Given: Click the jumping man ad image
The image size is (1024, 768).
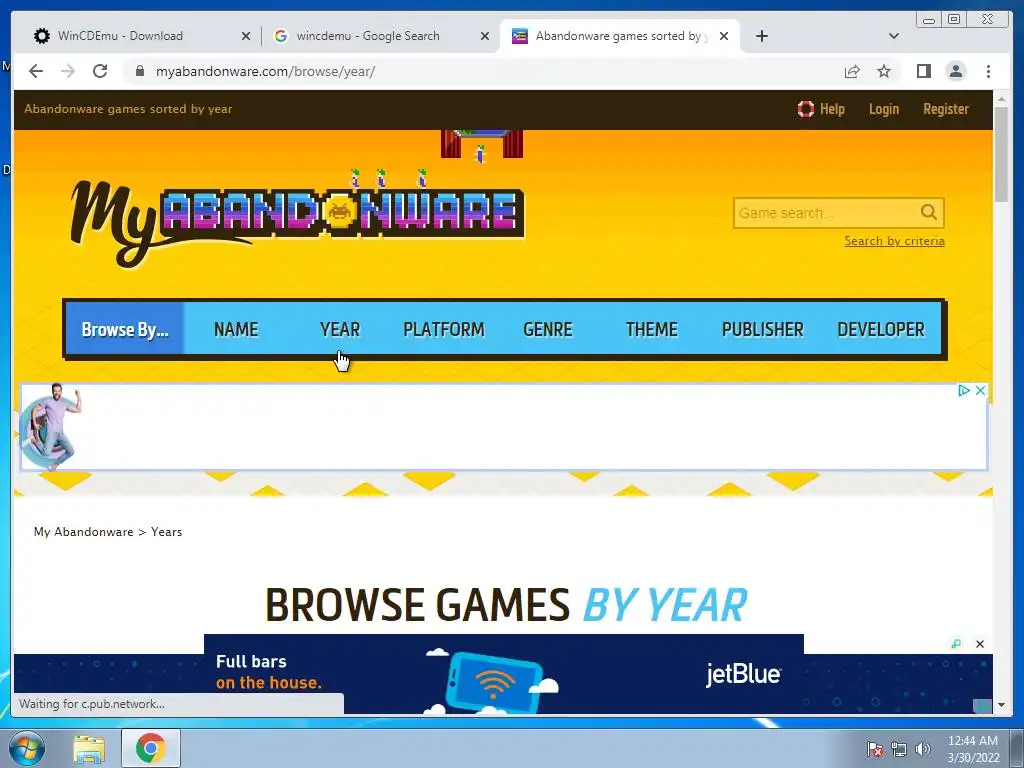Looking at the screenshot, I should click(52, 426).
